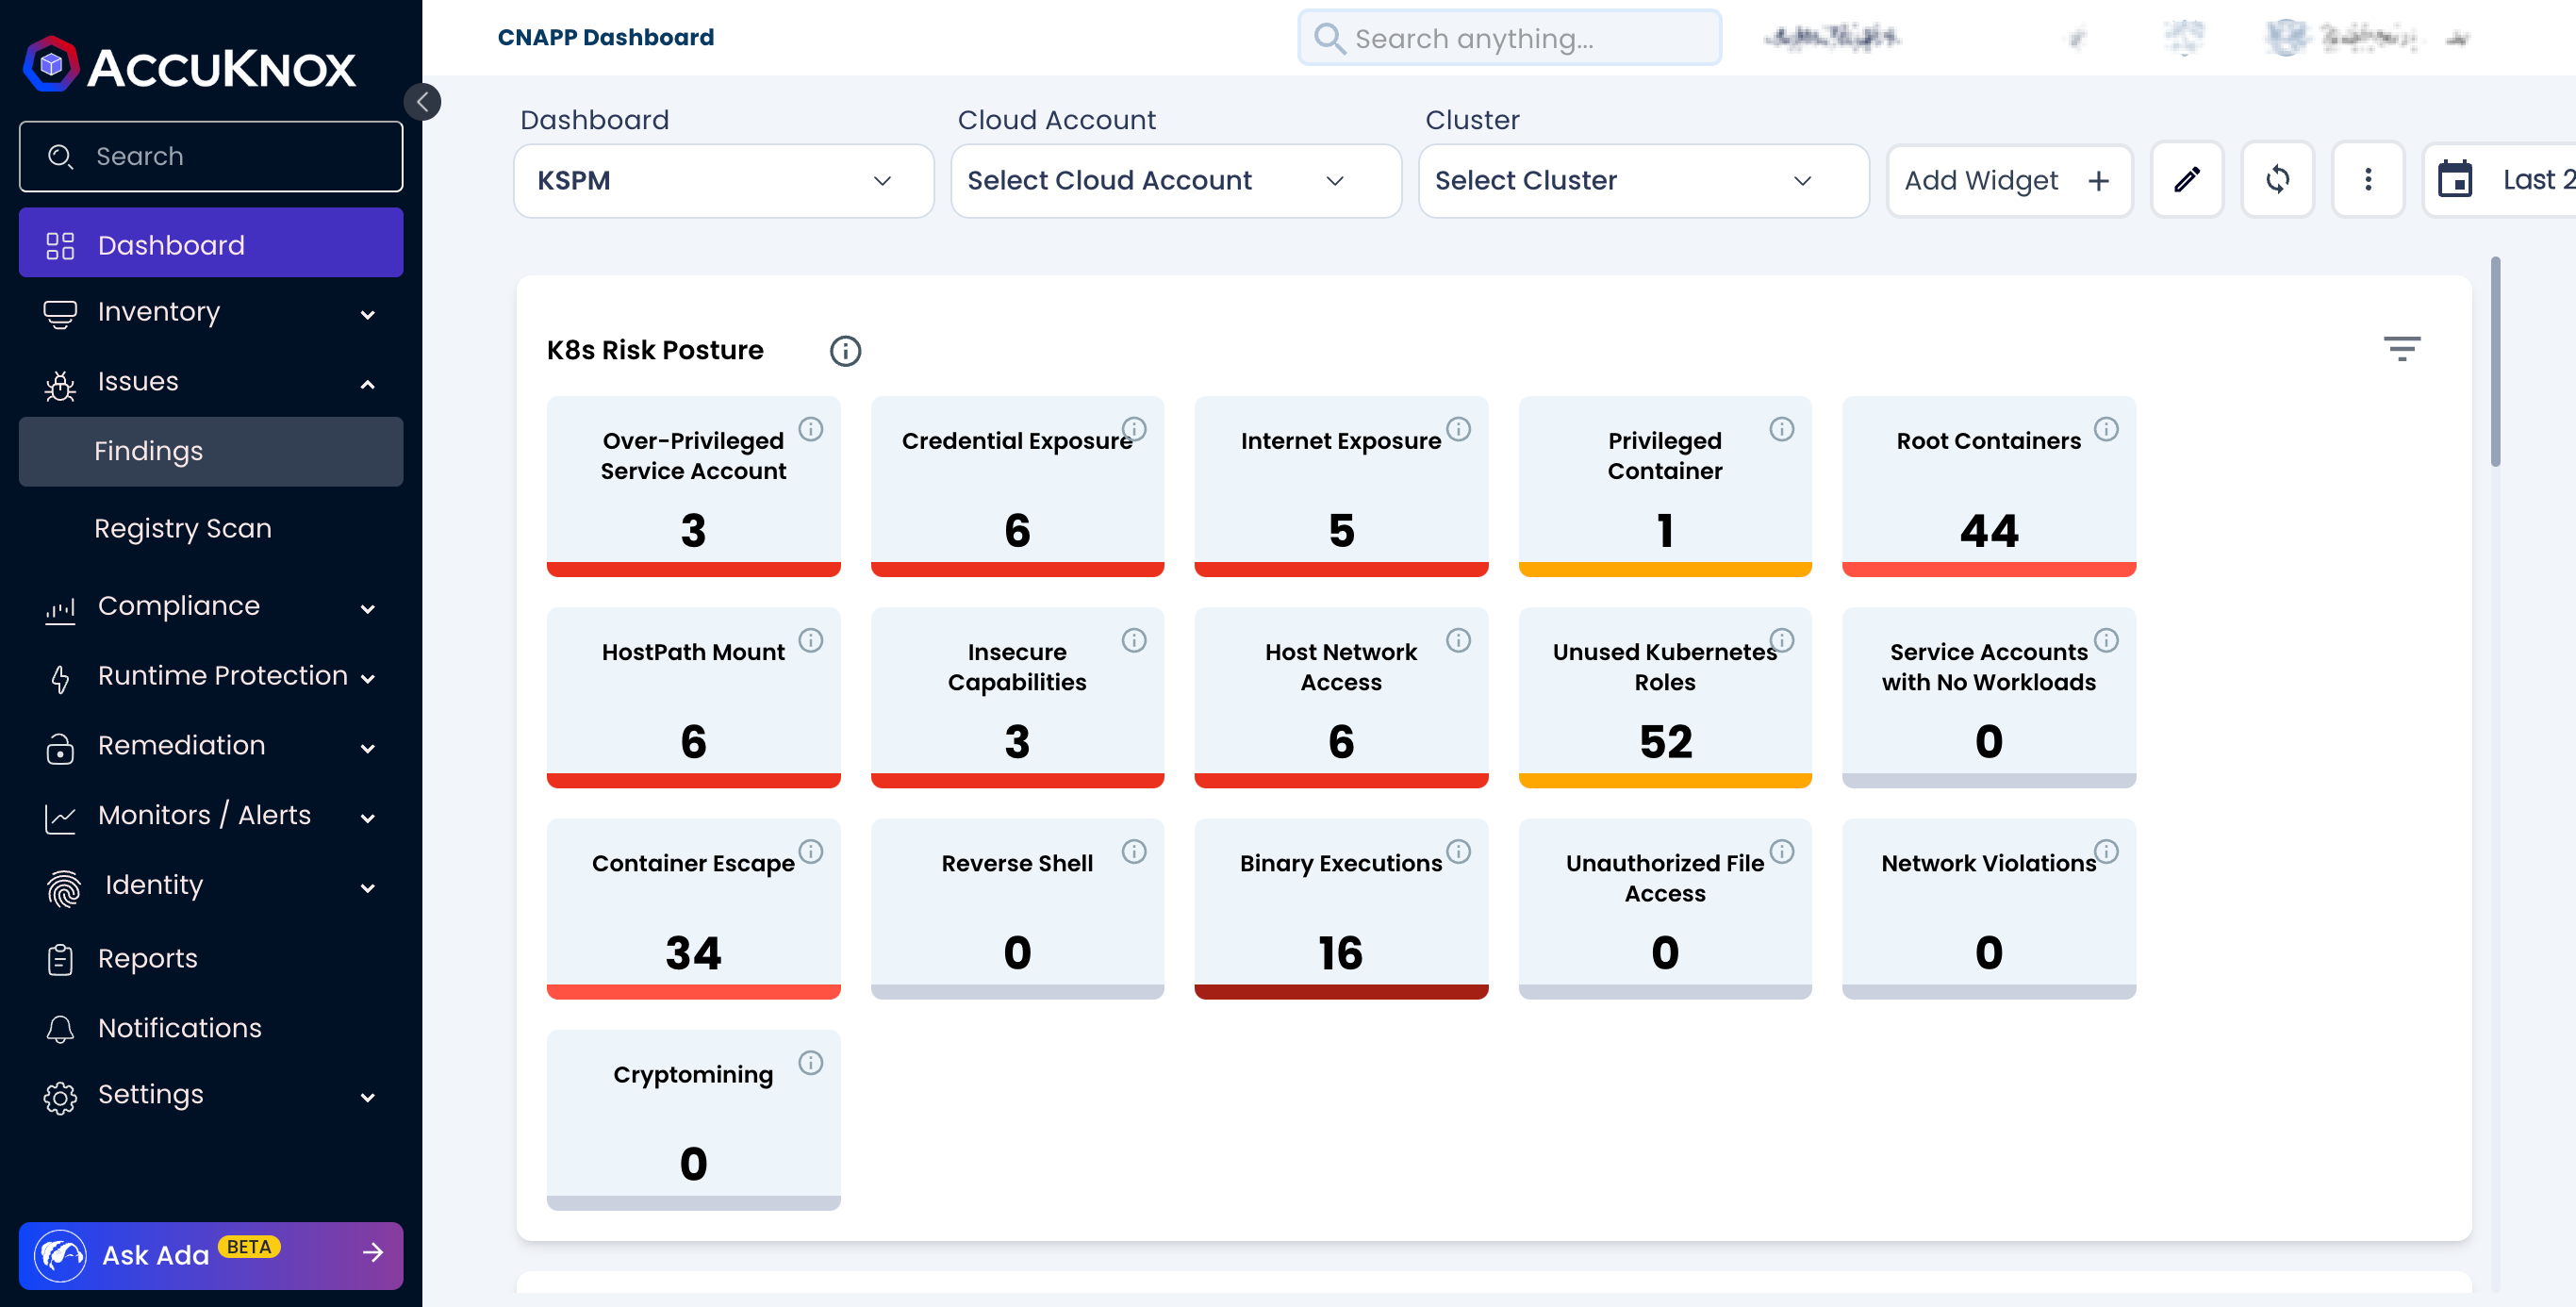Click the edit pencil icon

2187,180
